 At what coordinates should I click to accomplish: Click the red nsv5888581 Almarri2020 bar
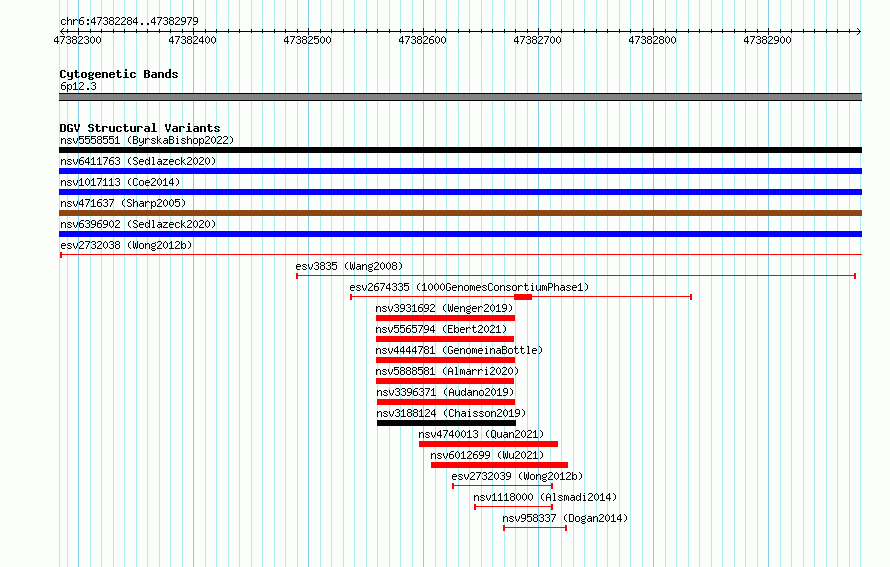coord(444,381)
